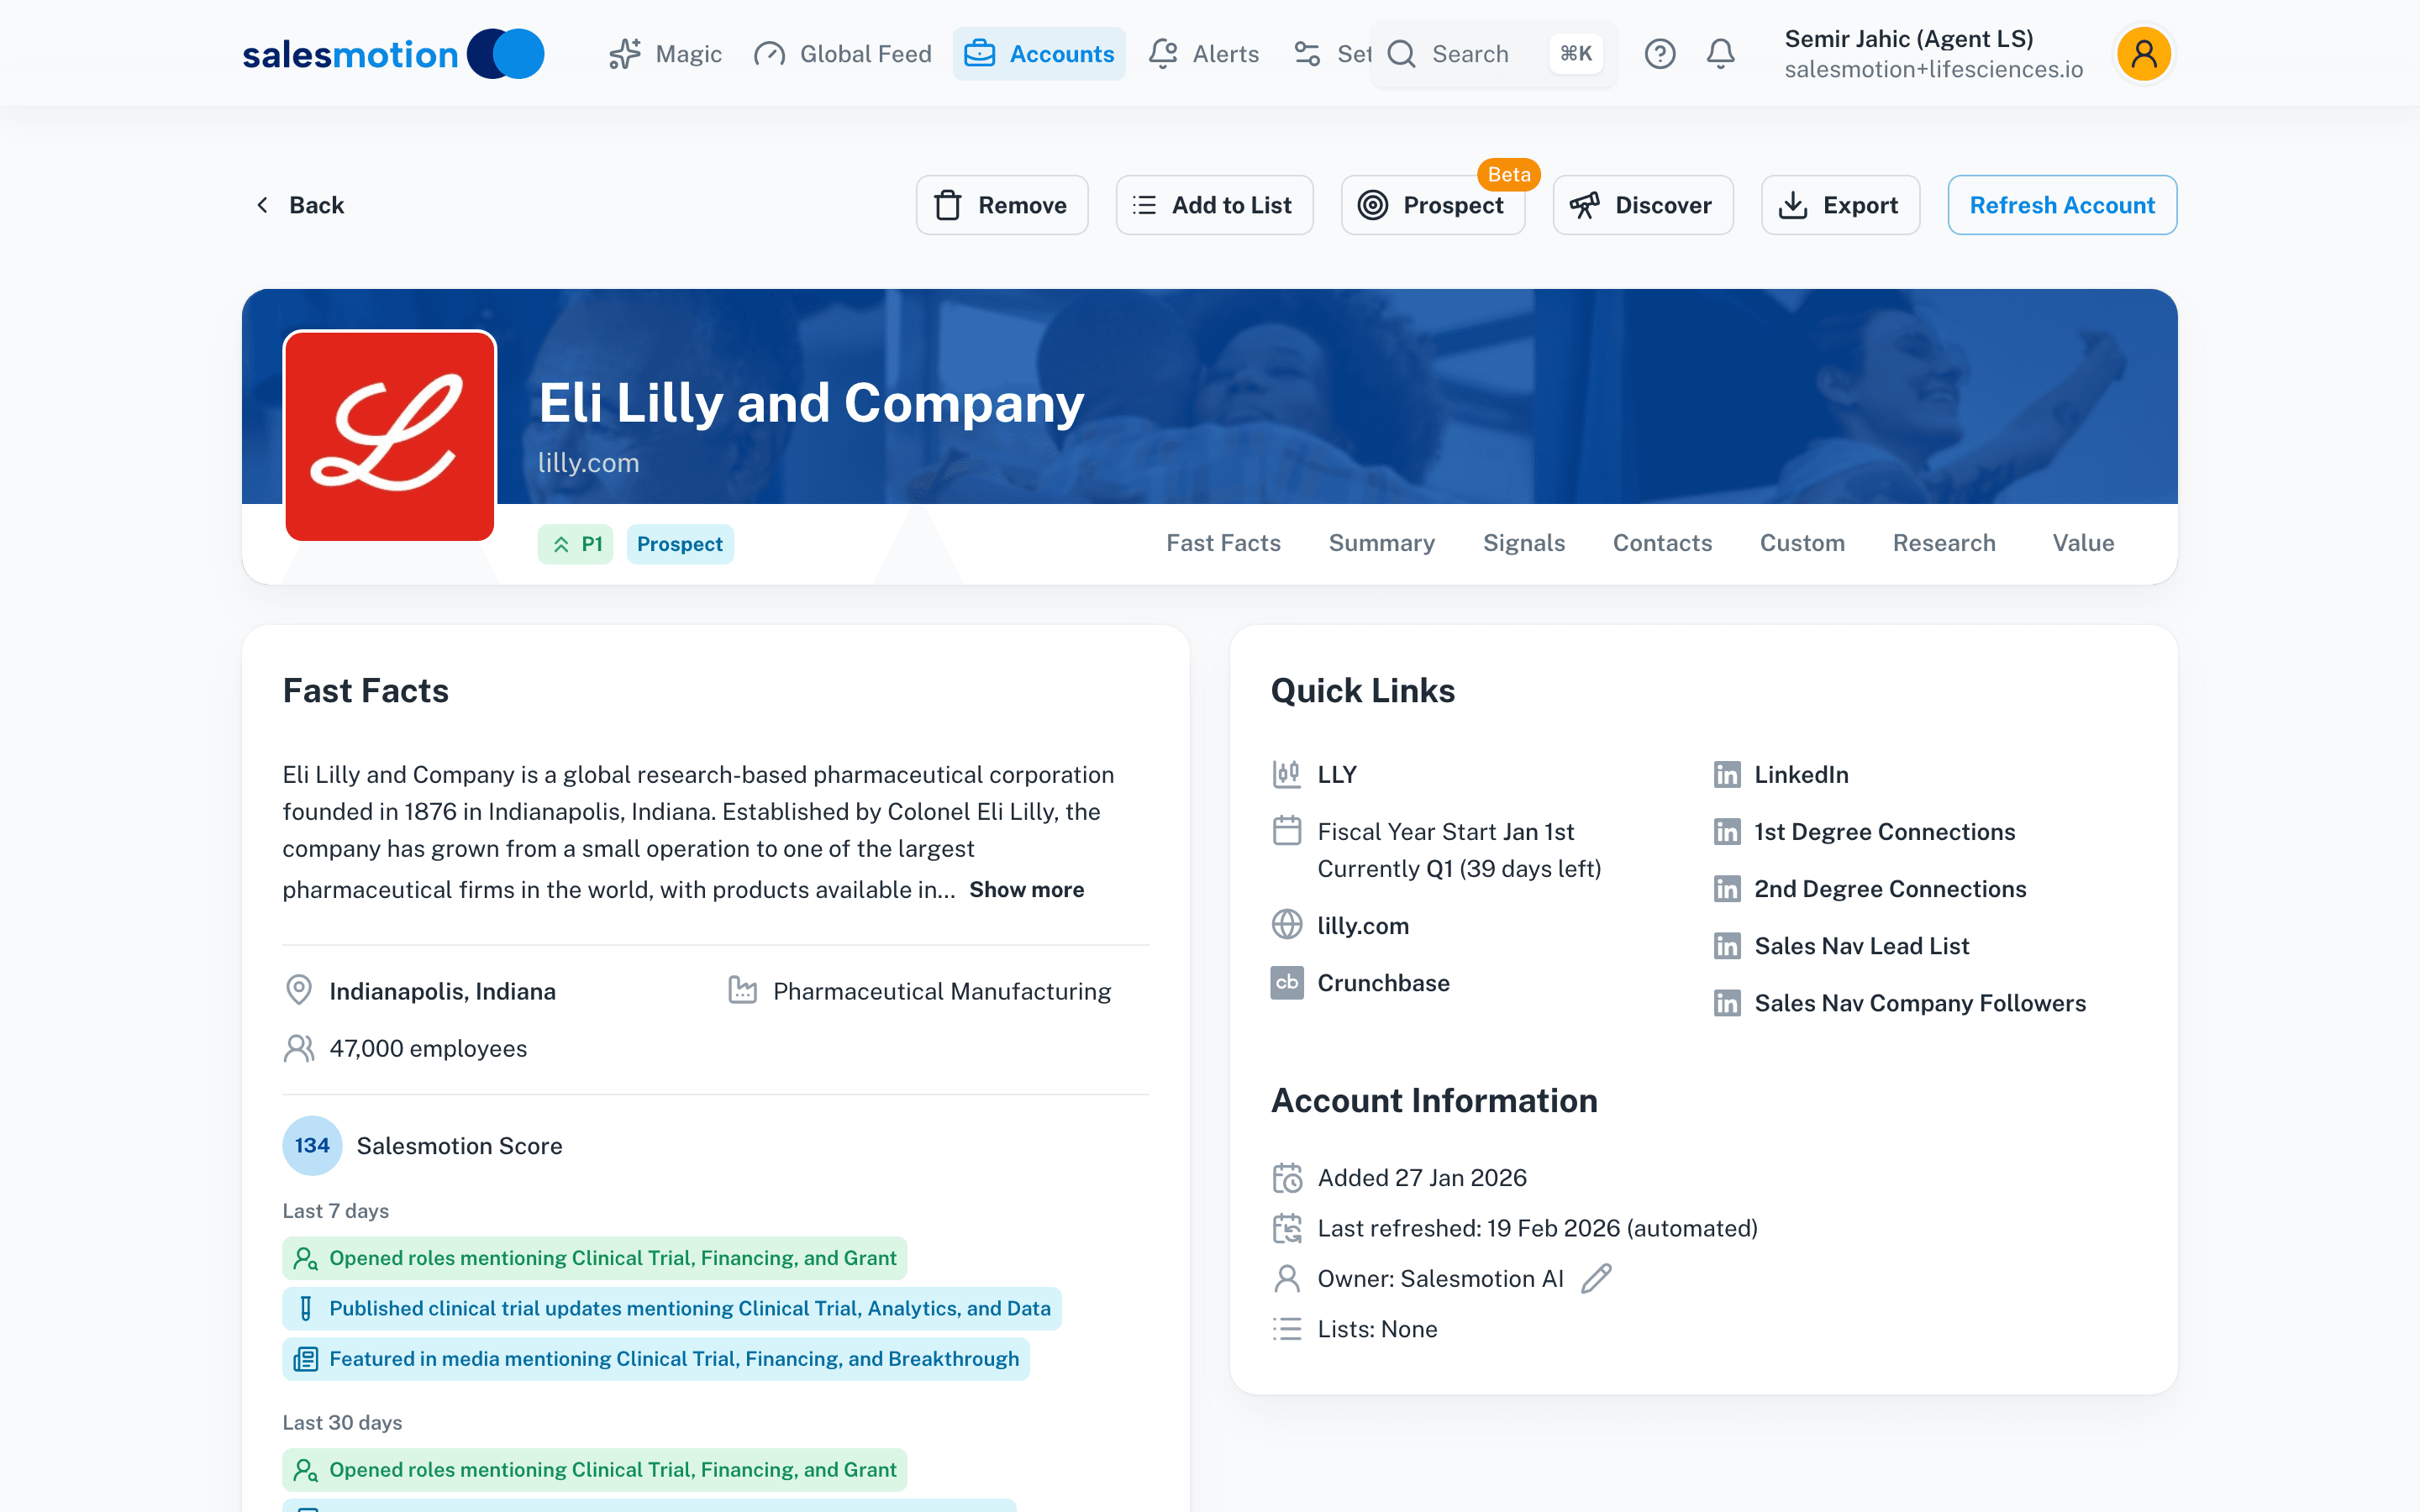Viewport: 2420px width, 1512px height.
Task: Click the Discover button
Action: pos(1642,205)
